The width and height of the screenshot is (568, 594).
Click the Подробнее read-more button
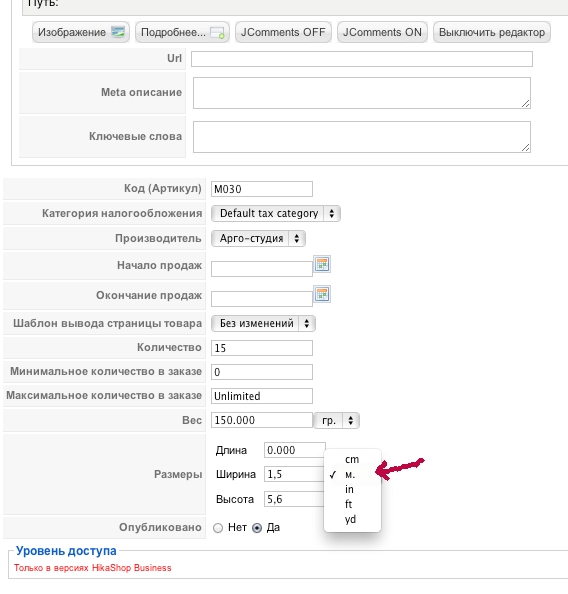pyautogui.click(x=182, y=32)
